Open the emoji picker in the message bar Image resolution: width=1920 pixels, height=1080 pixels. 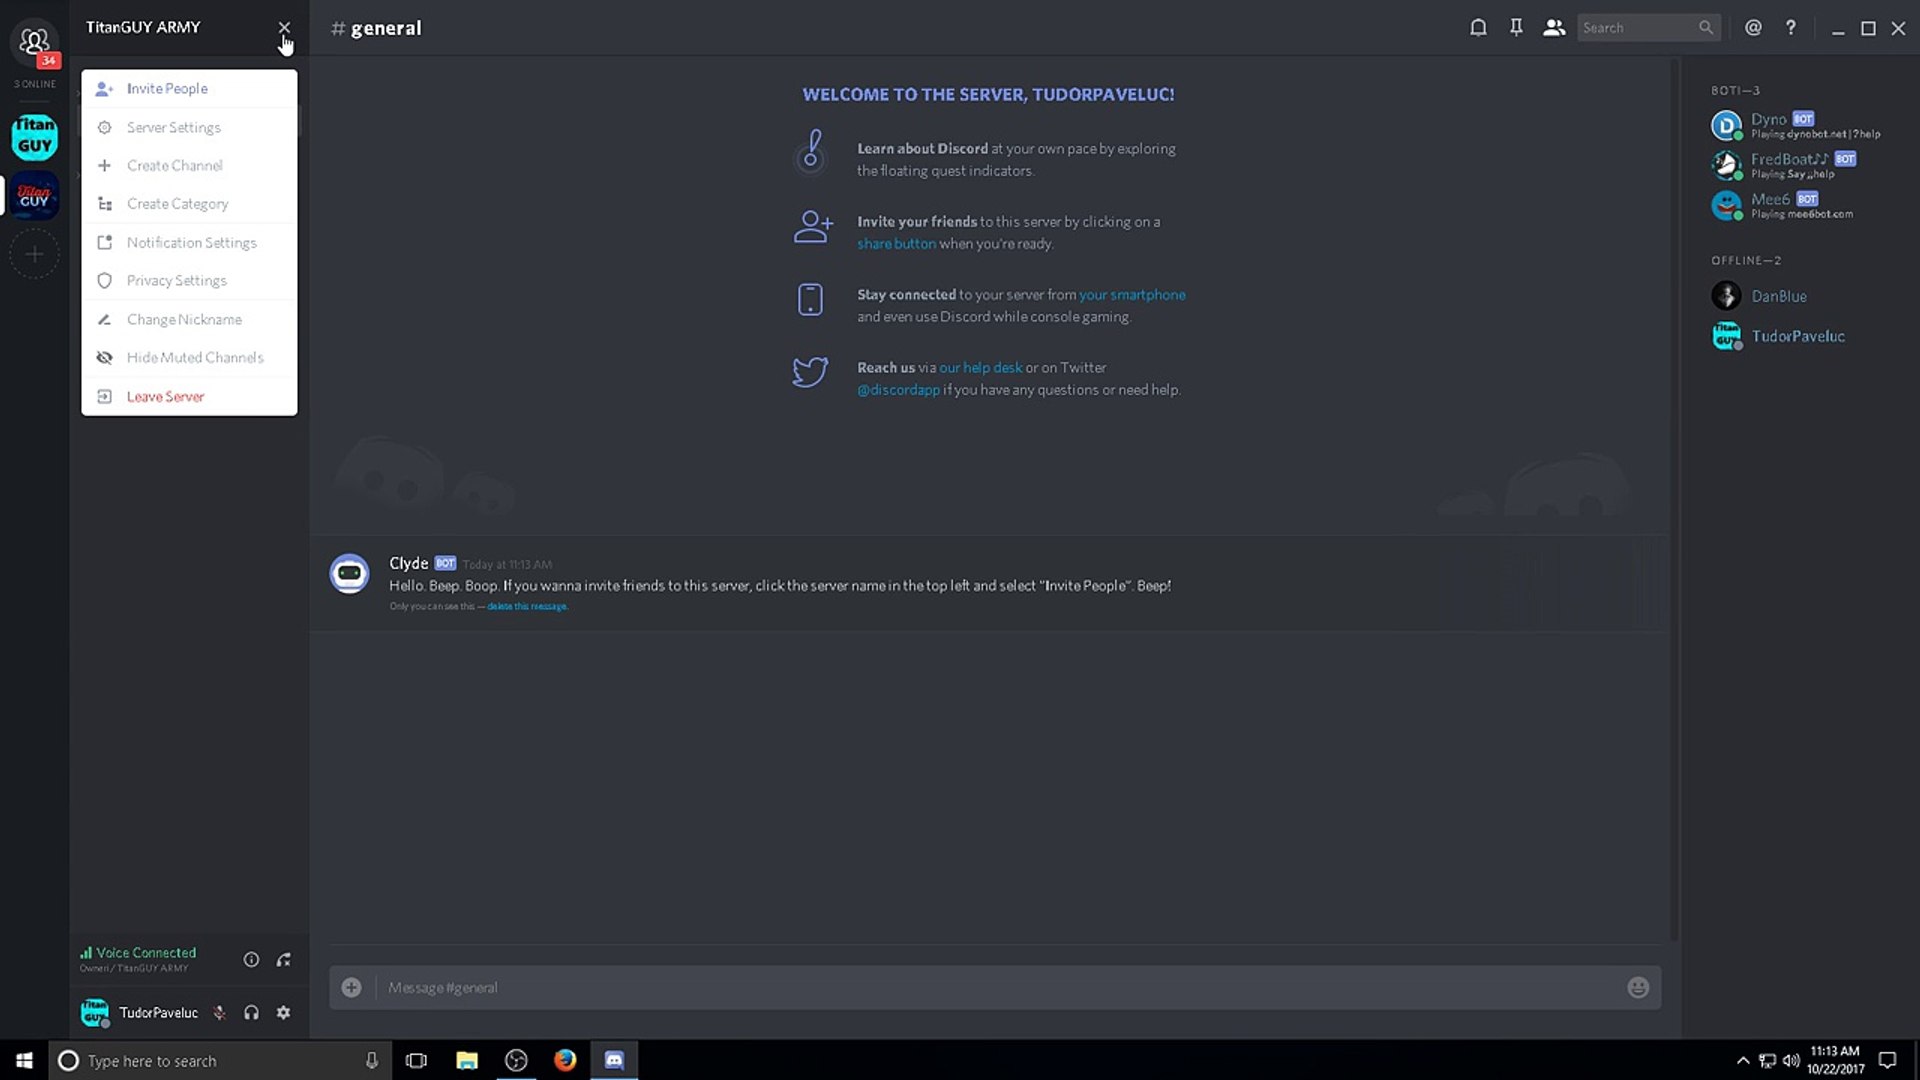1638,987
